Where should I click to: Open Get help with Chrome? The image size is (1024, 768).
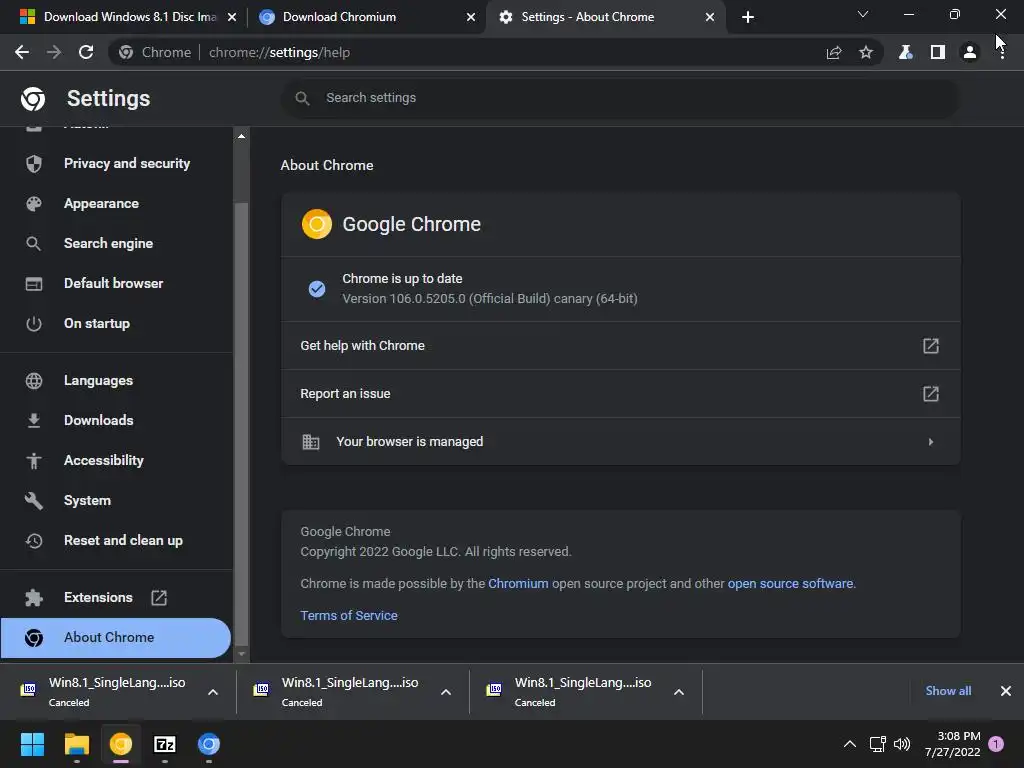tap(620, 345)
